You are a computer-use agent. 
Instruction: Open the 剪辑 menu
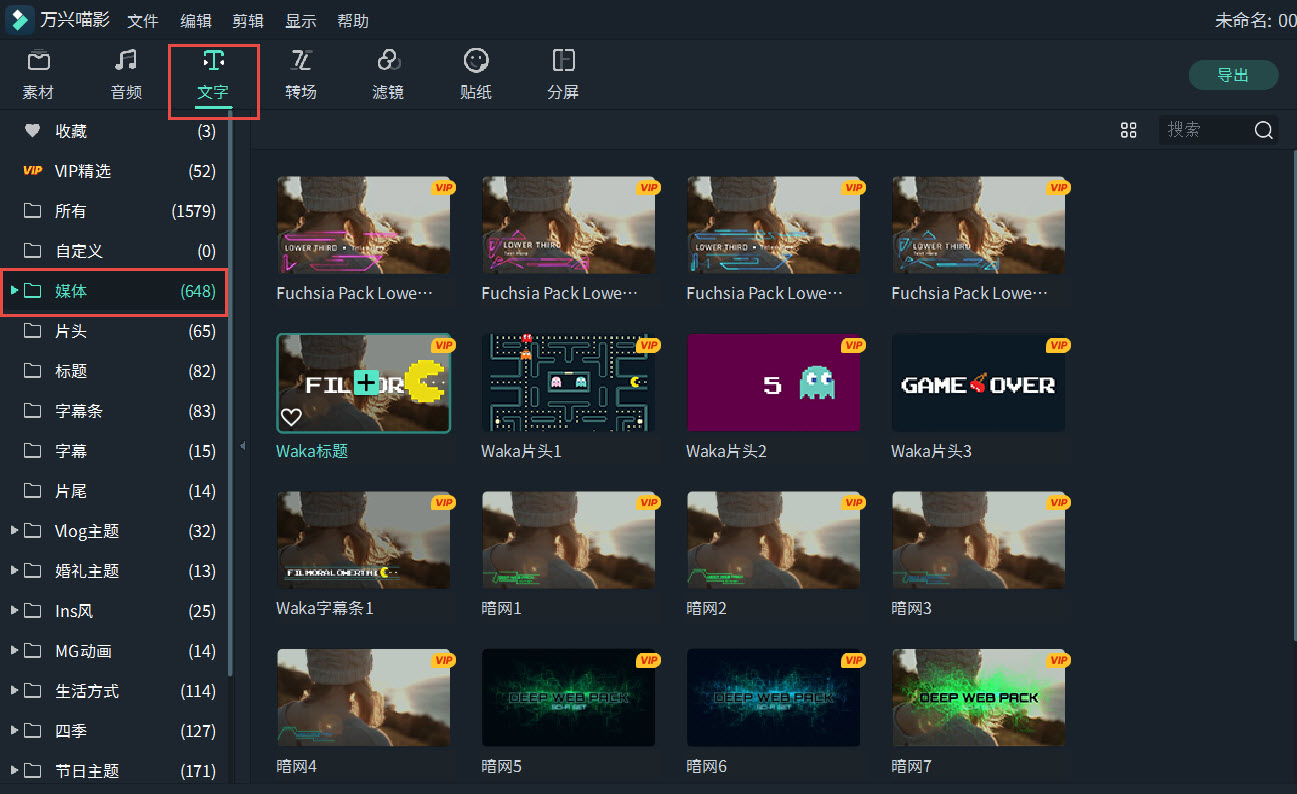click(248, 21)
